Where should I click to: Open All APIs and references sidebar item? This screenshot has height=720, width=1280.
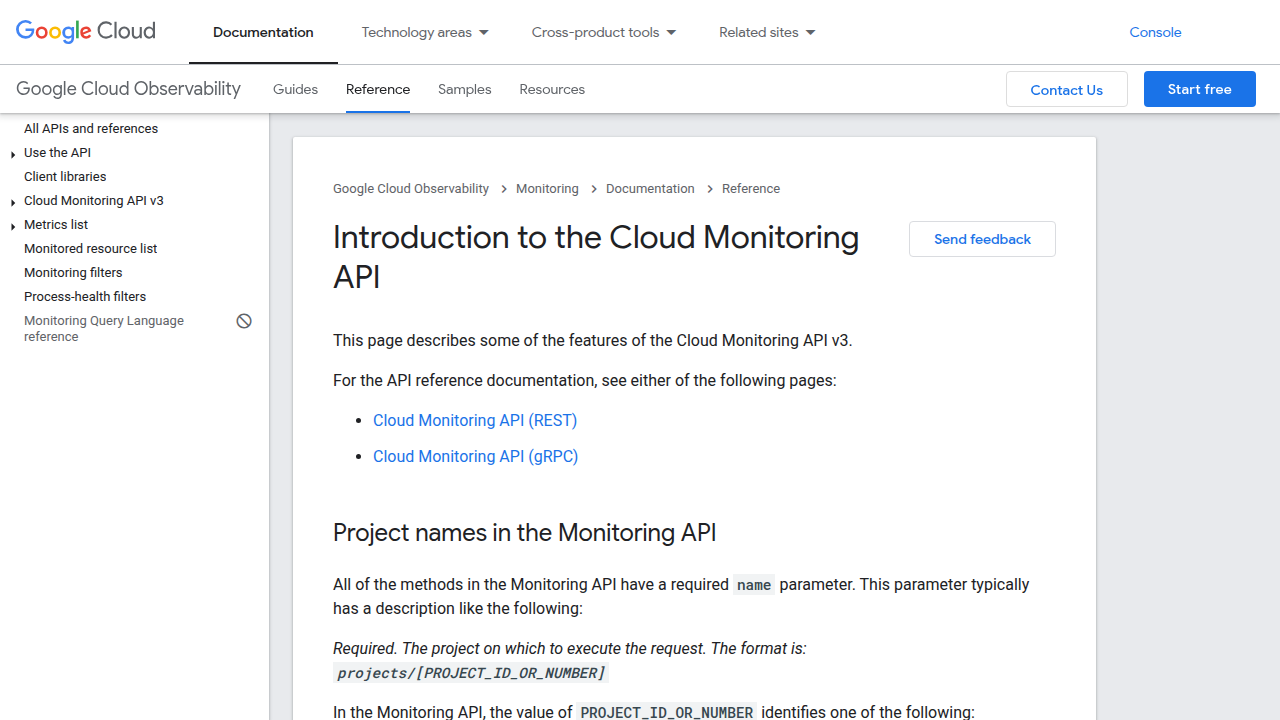[x=91, y=128]
